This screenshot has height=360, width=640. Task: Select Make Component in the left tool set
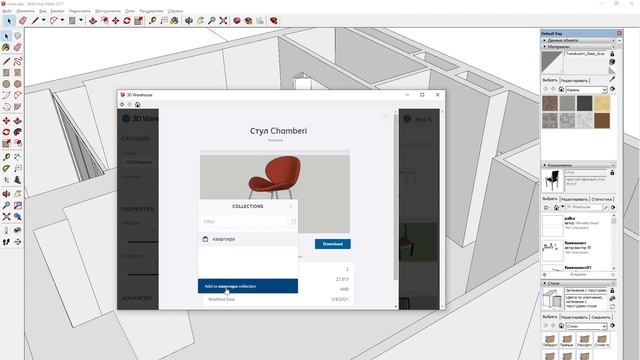18,36
